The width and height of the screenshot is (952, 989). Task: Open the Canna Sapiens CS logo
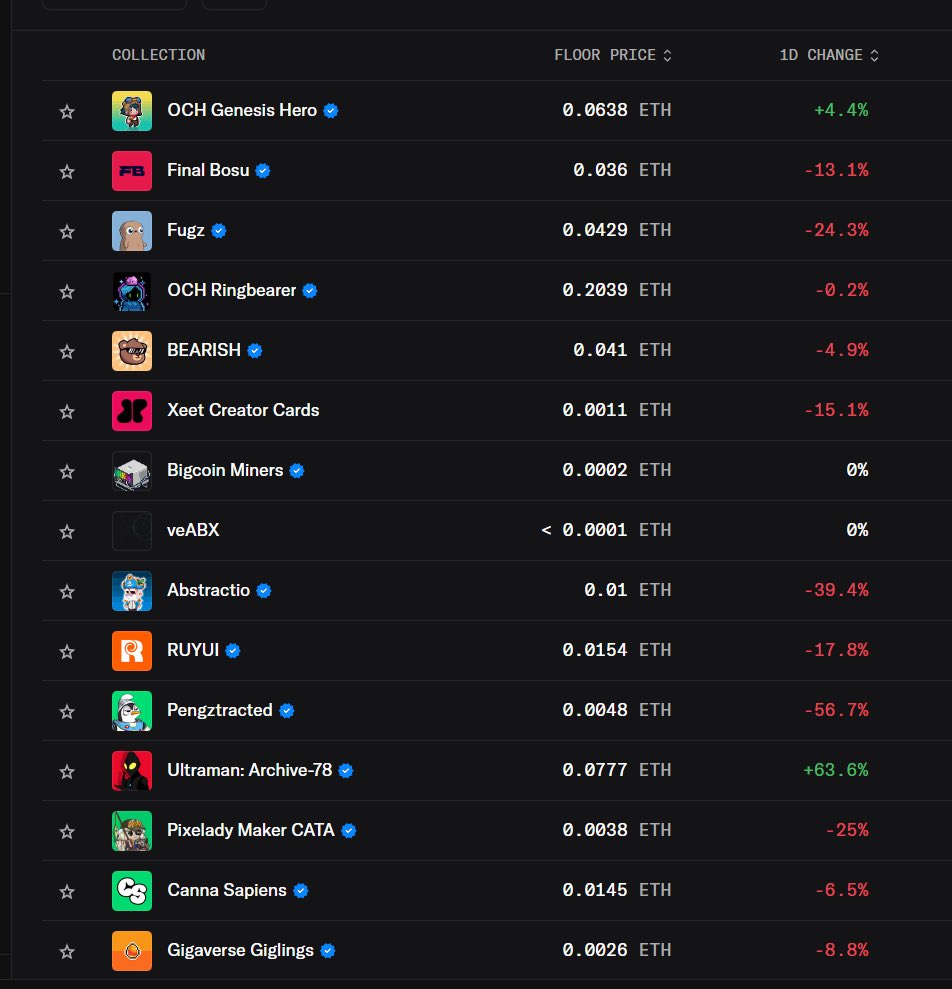click(x=132, y=891)
